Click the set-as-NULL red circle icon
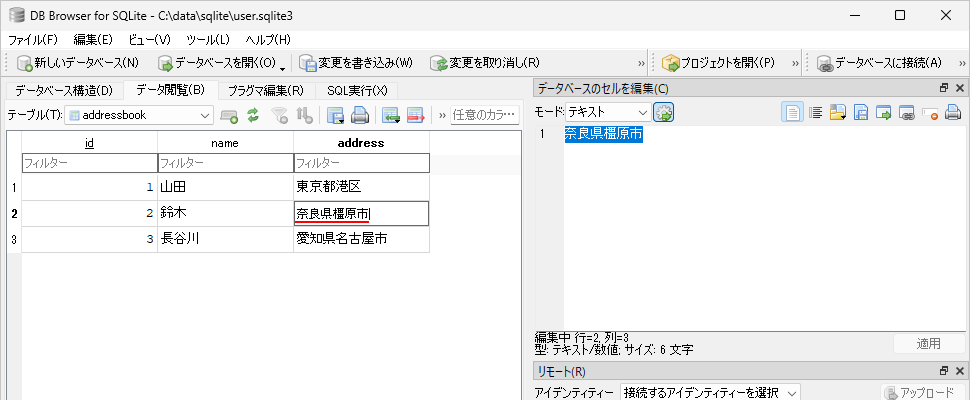The width and height of the screenshot is (970, 400). (930, 113)
